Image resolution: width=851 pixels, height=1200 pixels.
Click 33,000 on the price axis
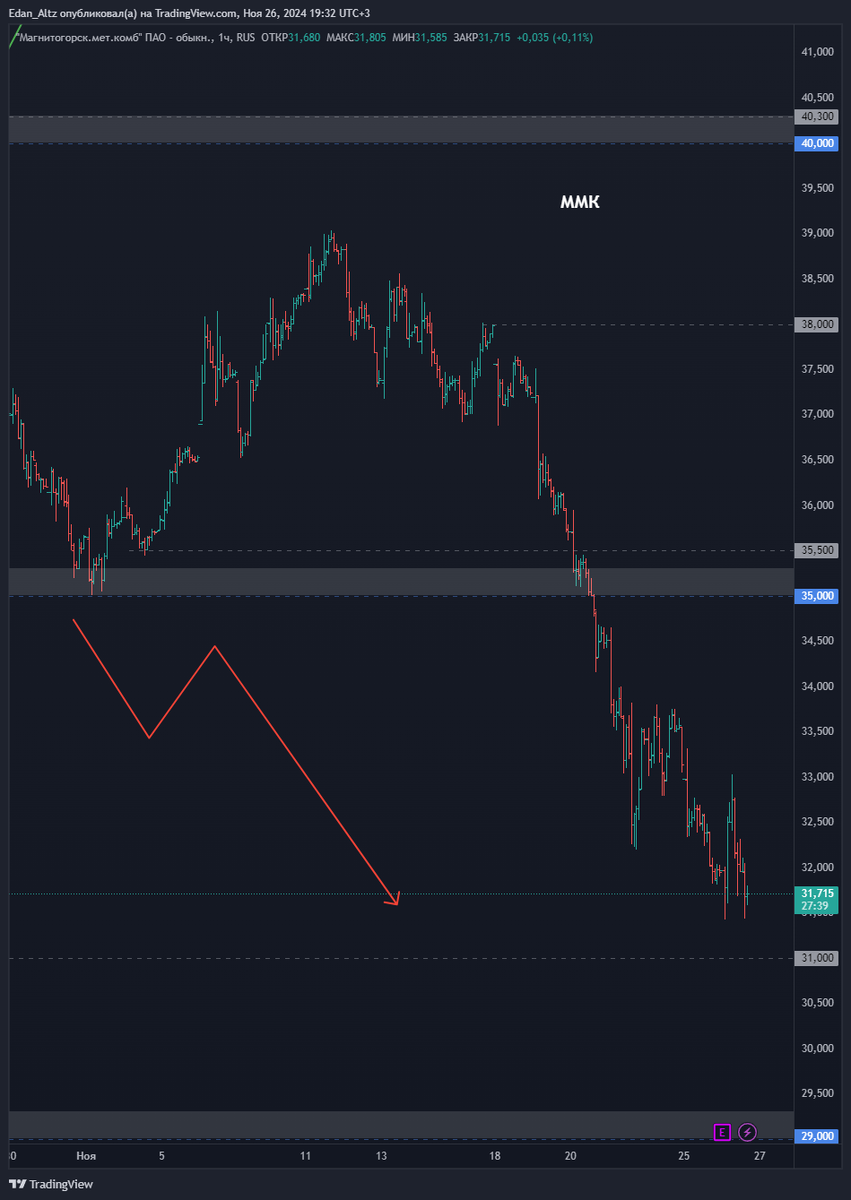point(818,777)
